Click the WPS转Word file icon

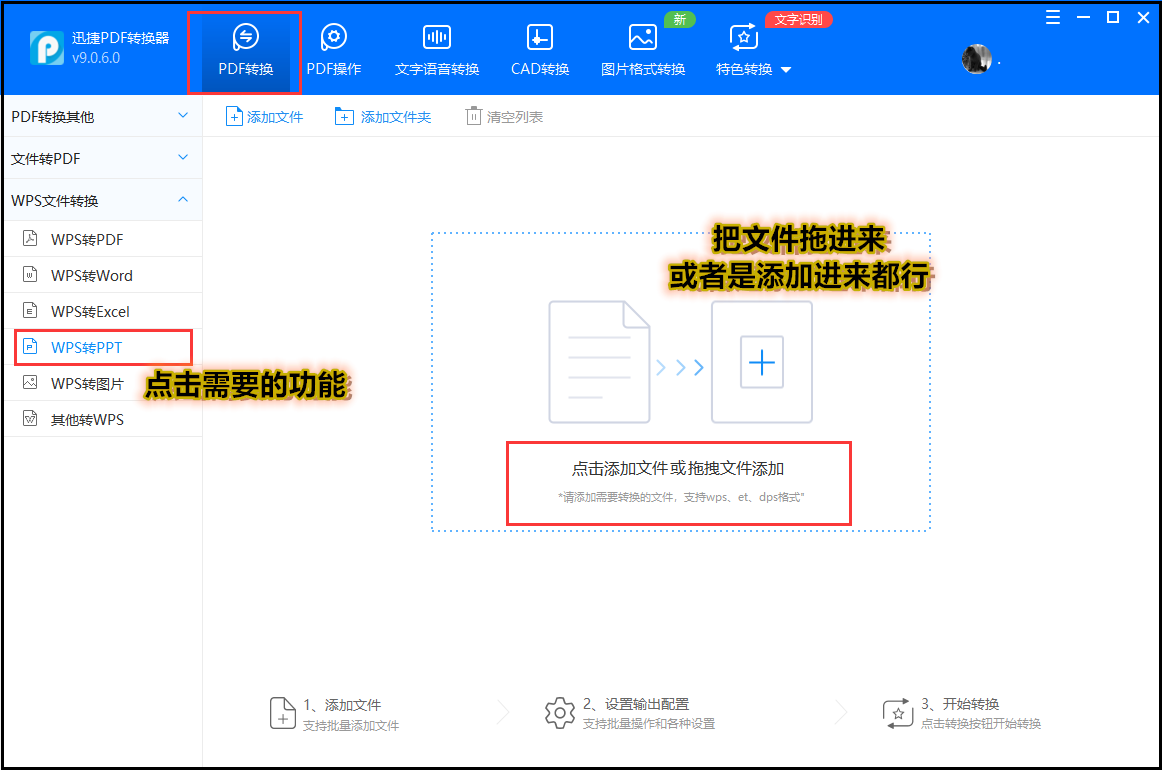(30, 274)
